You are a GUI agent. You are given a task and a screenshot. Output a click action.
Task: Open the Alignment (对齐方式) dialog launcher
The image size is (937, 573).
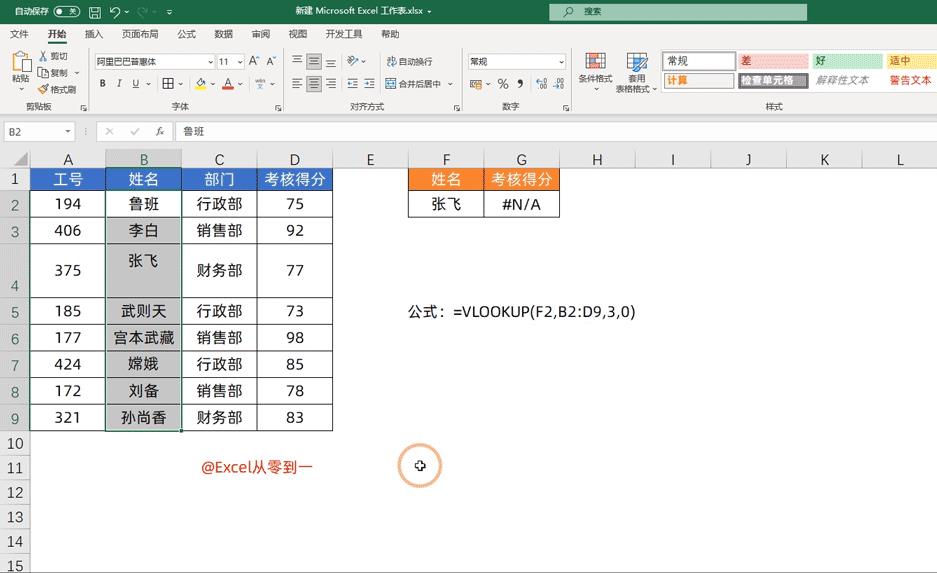click(x=457, y=108)
